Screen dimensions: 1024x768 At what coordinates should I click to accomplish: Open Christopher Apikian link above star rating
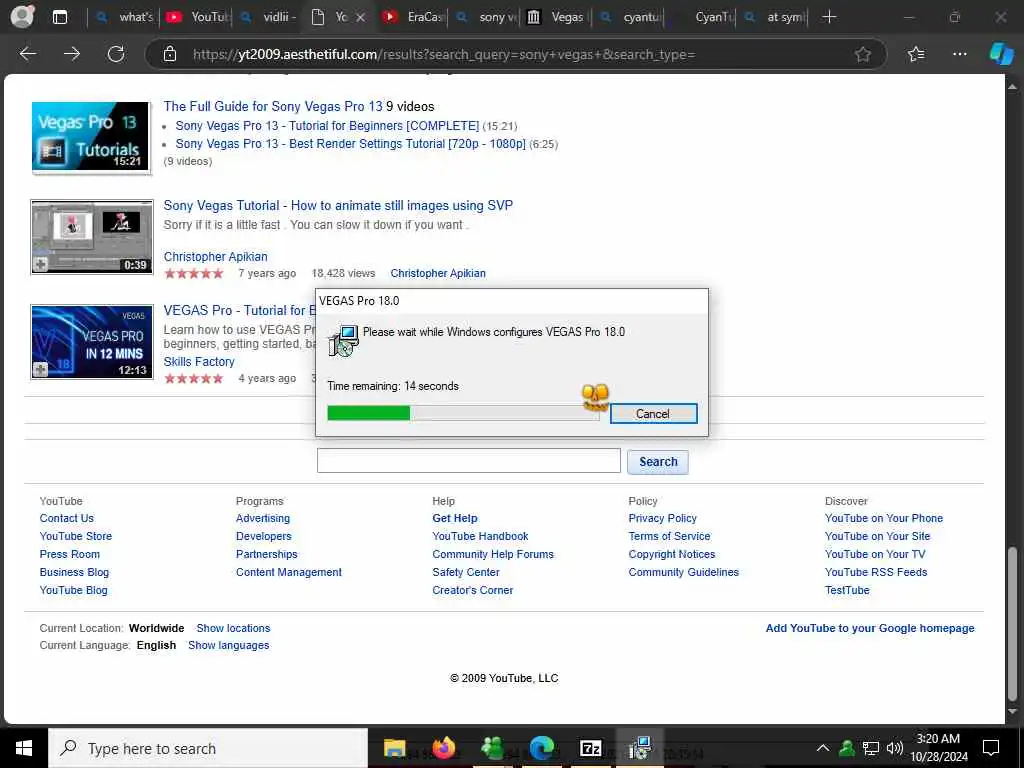tap(216, 257)
